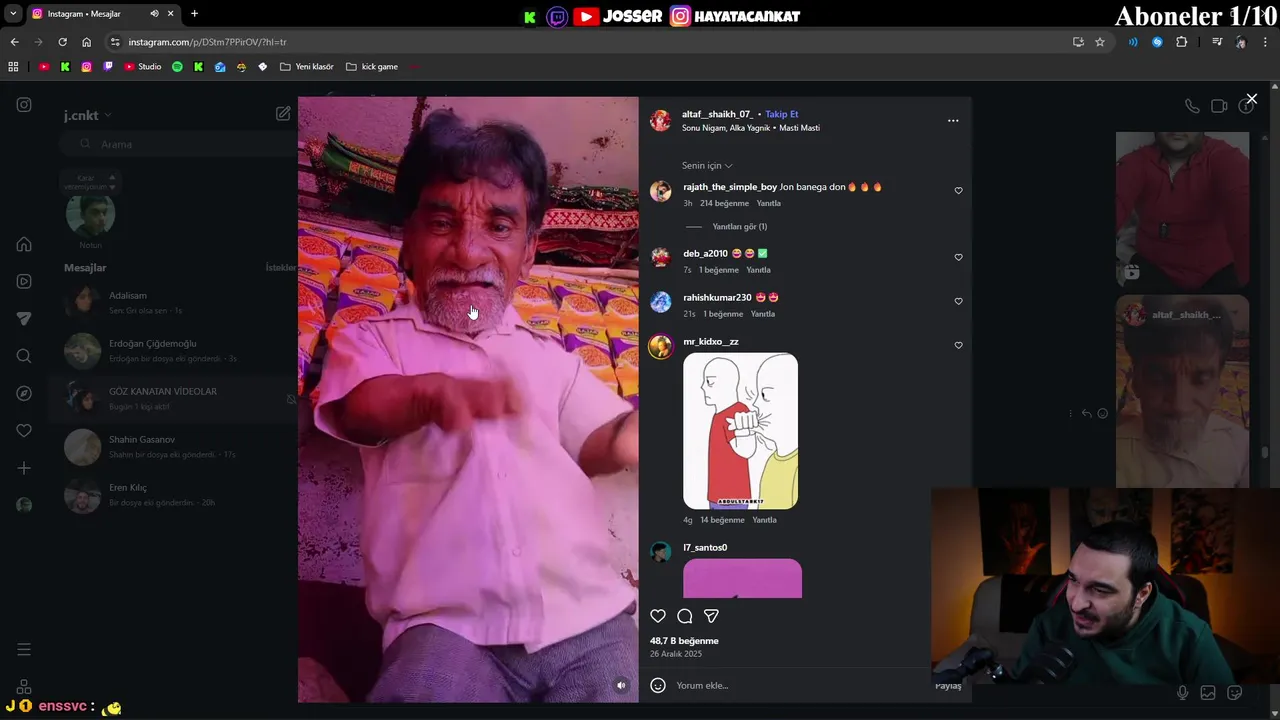1280x720 pixels.
Task: Like rahishkumar230's comment
Action: click(958, 301)
